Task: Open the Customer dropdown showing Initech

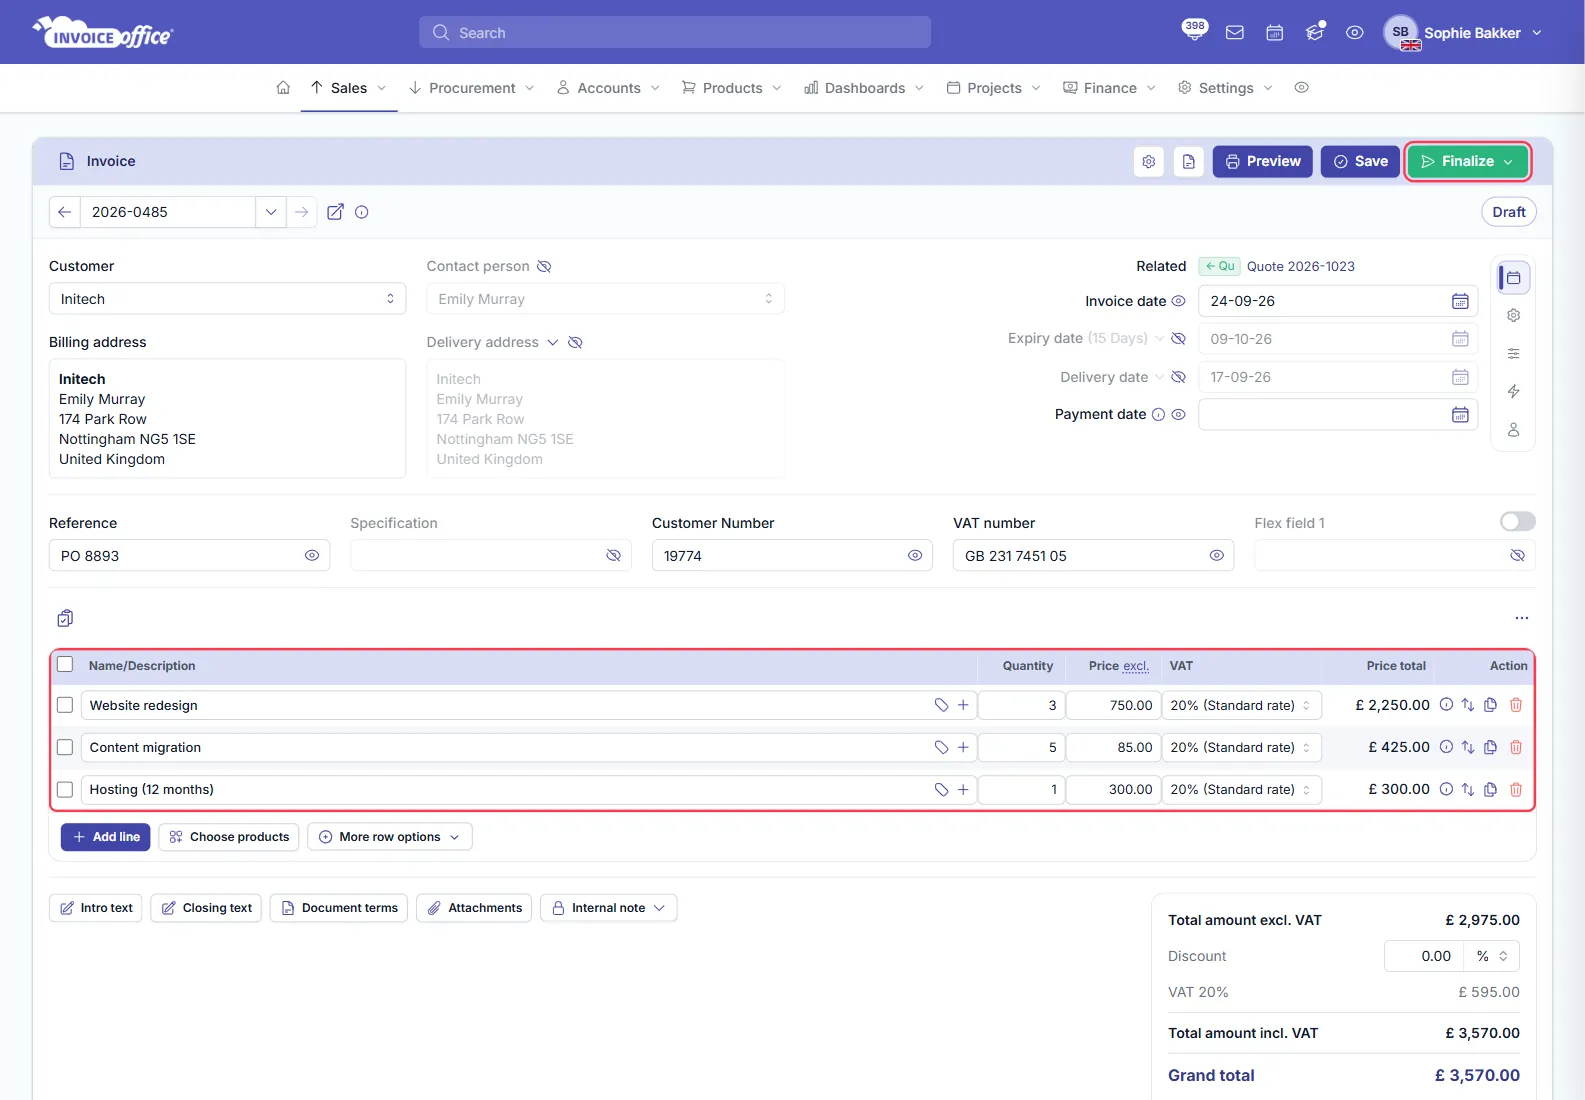Action: click(x=227, y=299)
